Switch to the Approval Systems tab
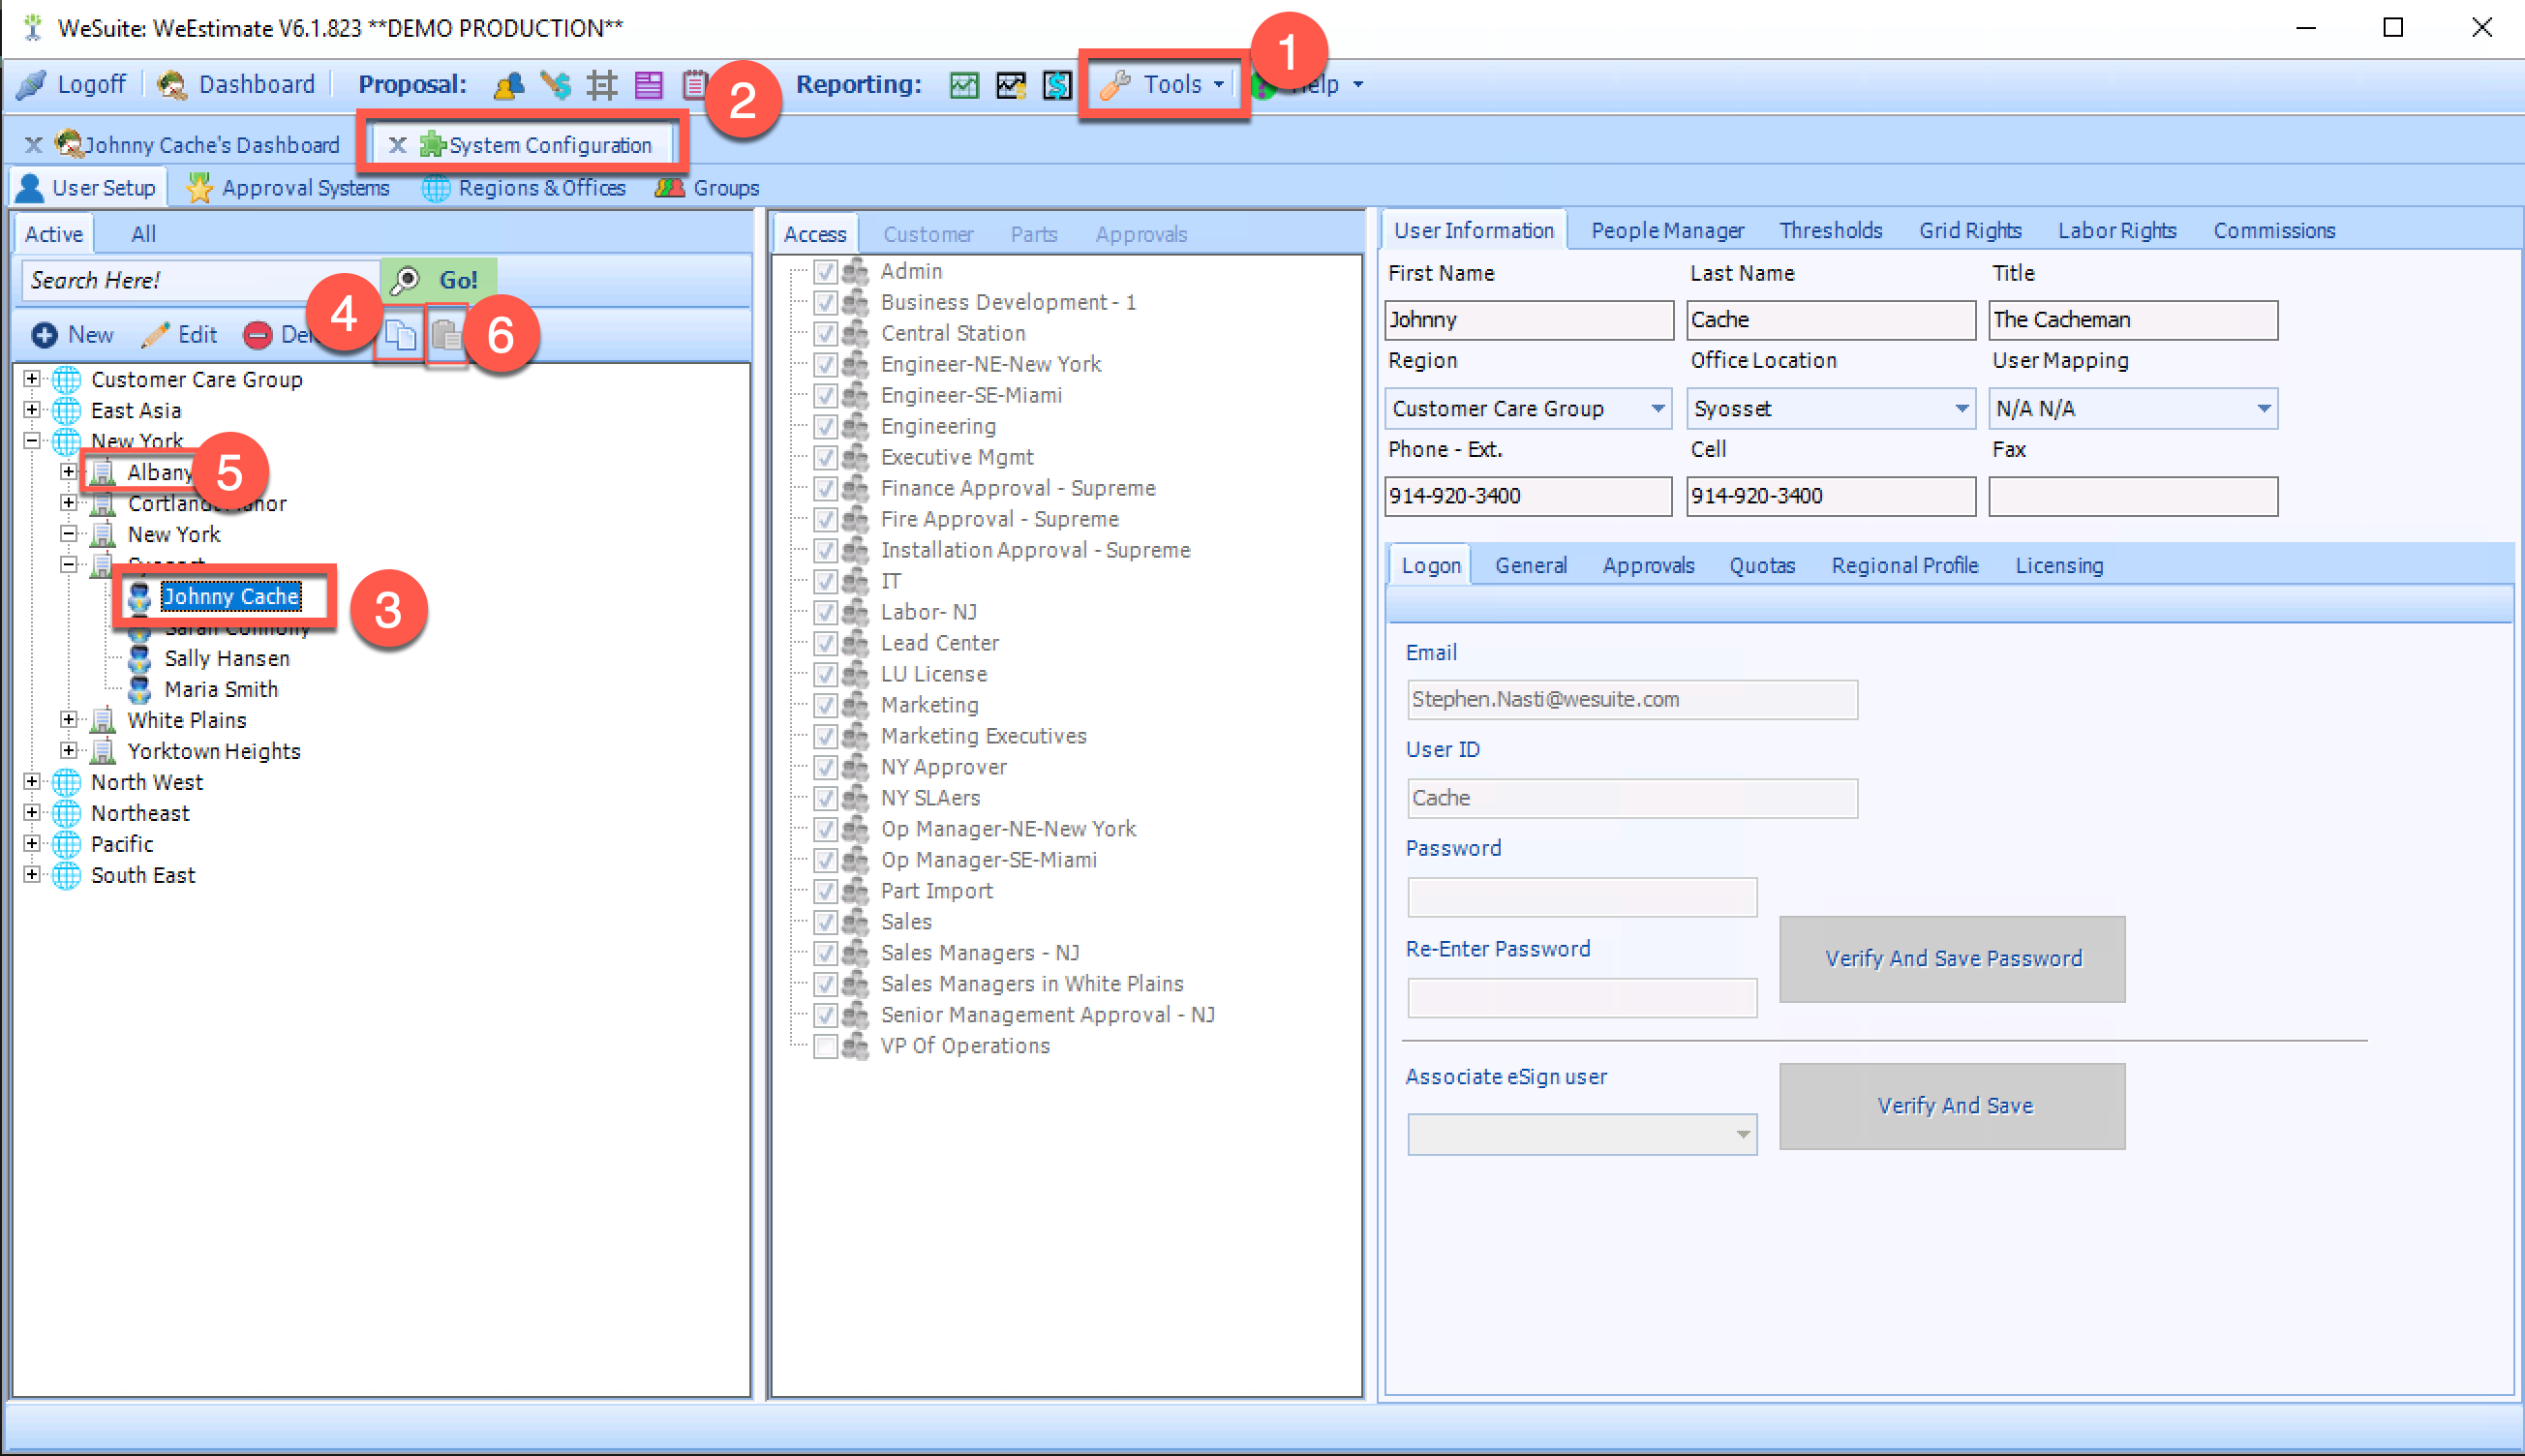 pos(288,188)
